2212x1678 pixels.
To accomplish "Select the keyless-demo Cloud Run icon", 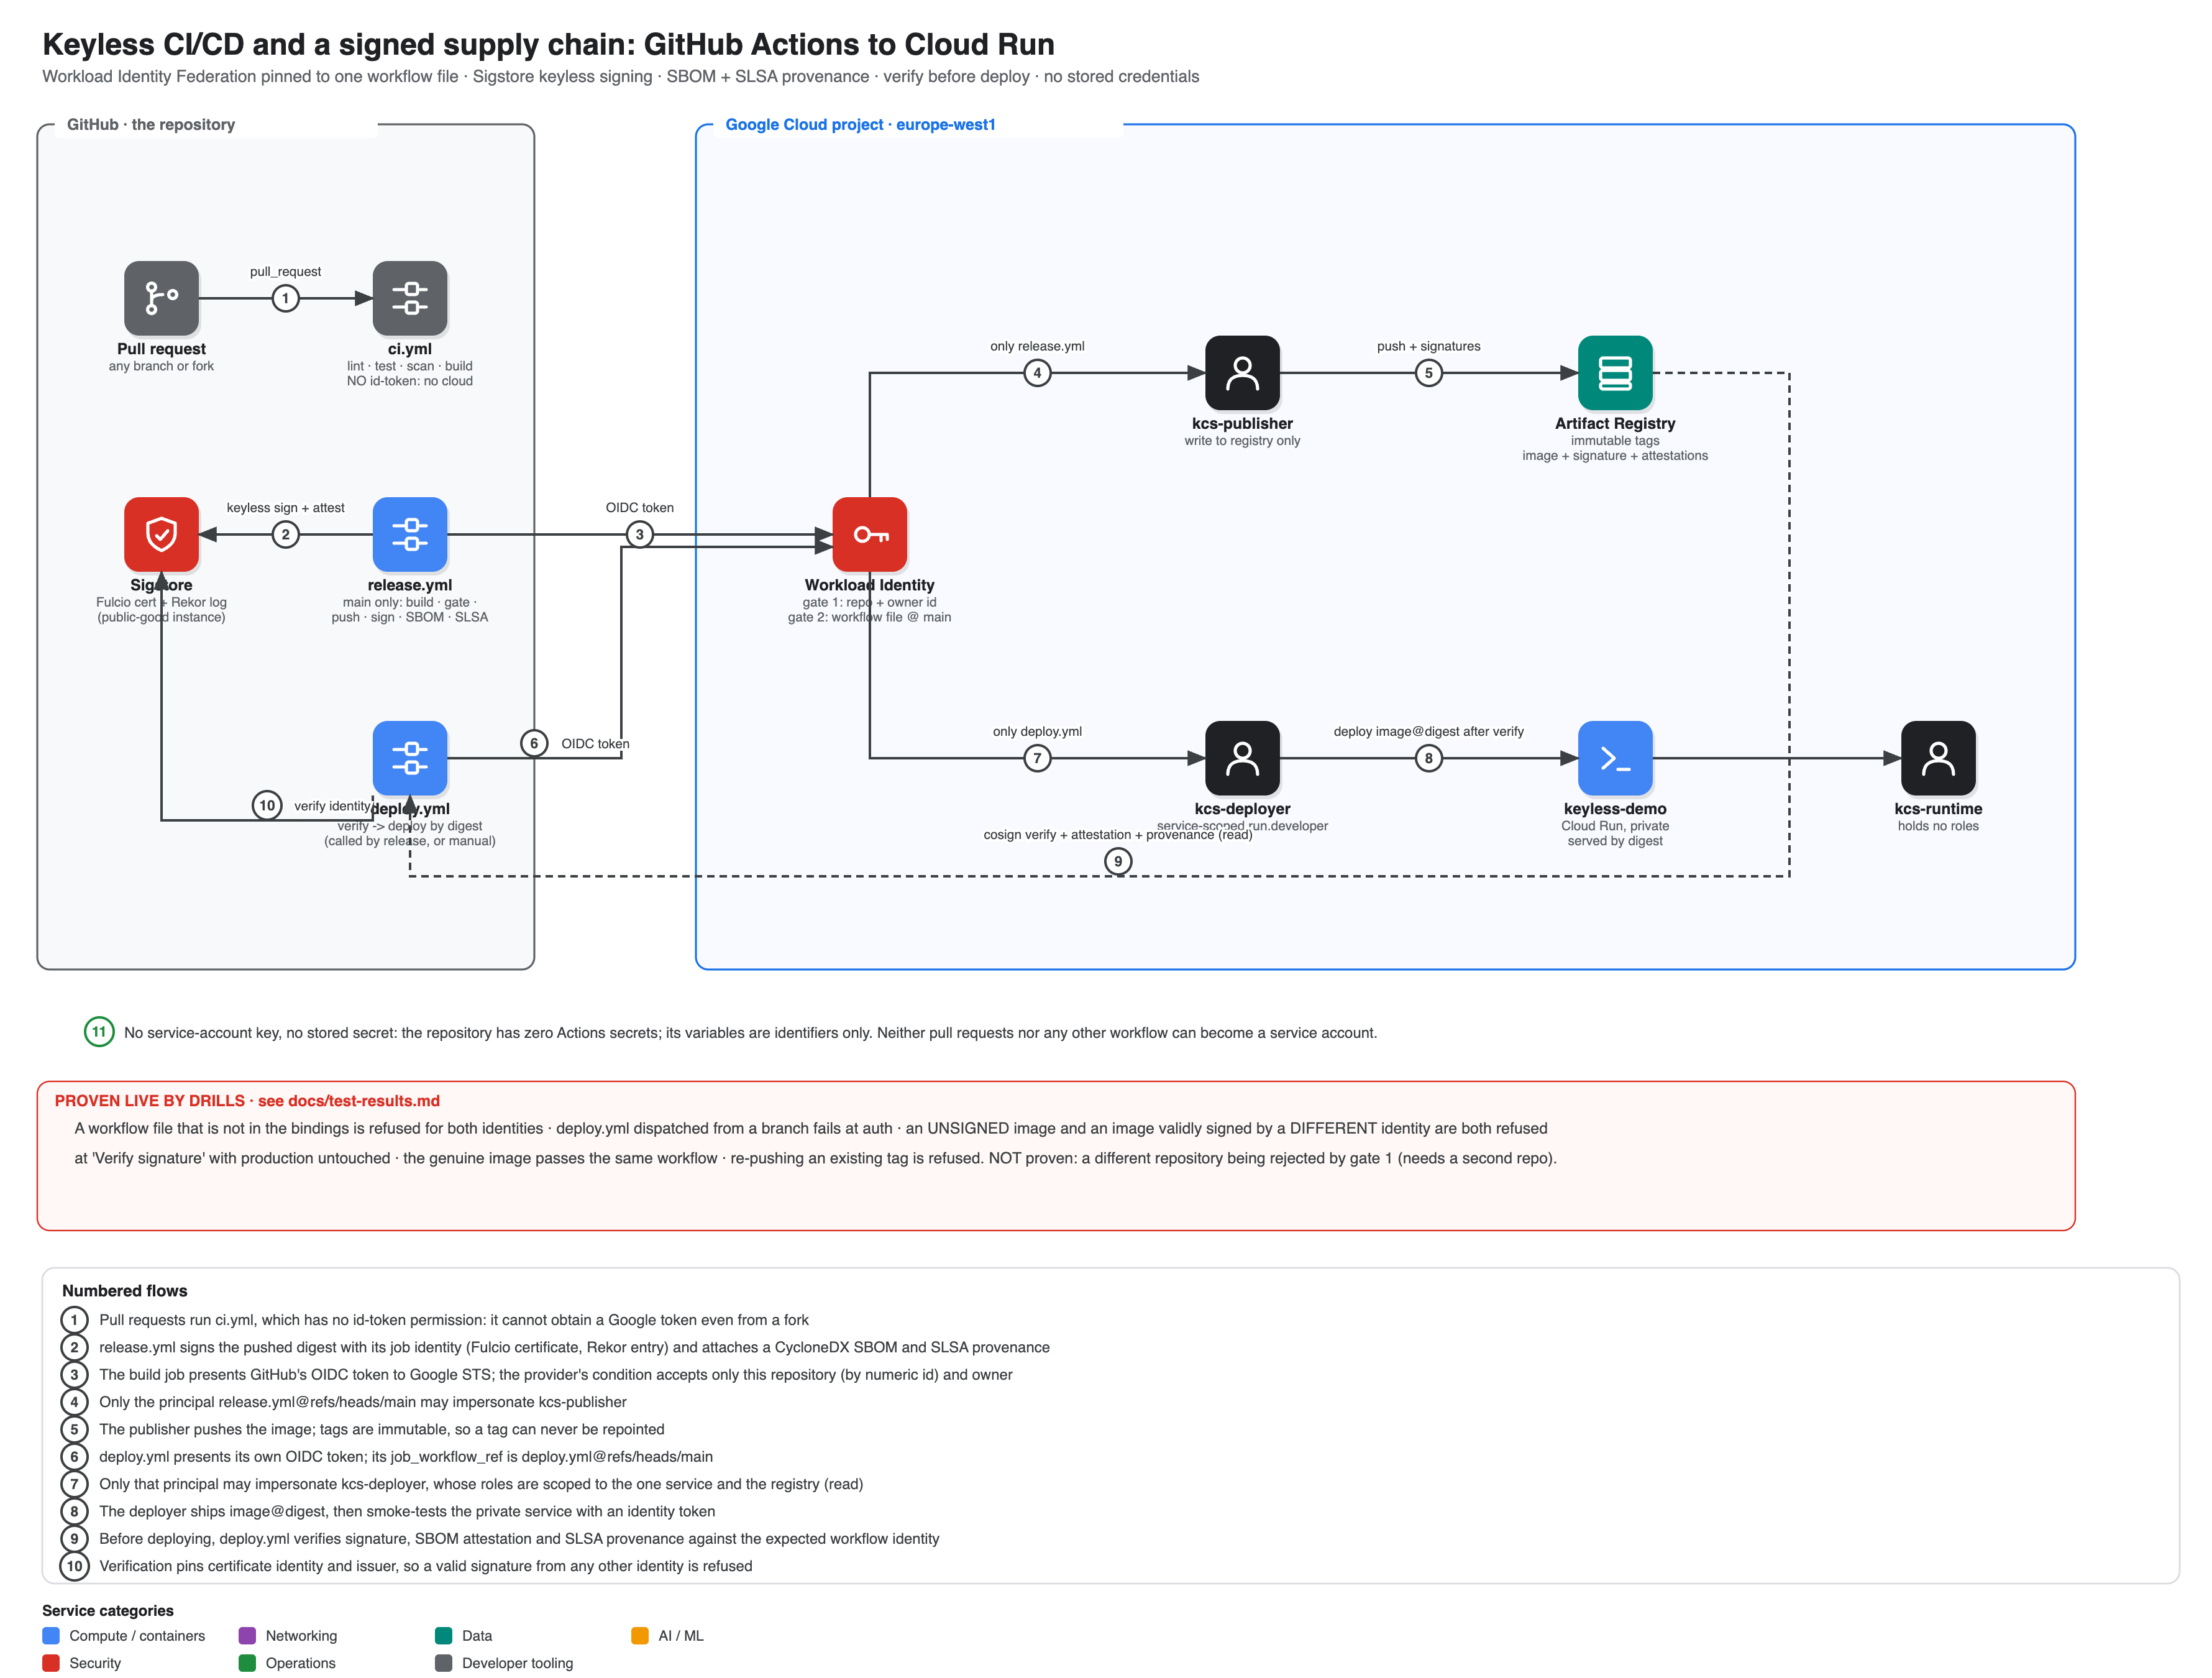I will (x=1615, y=758).
